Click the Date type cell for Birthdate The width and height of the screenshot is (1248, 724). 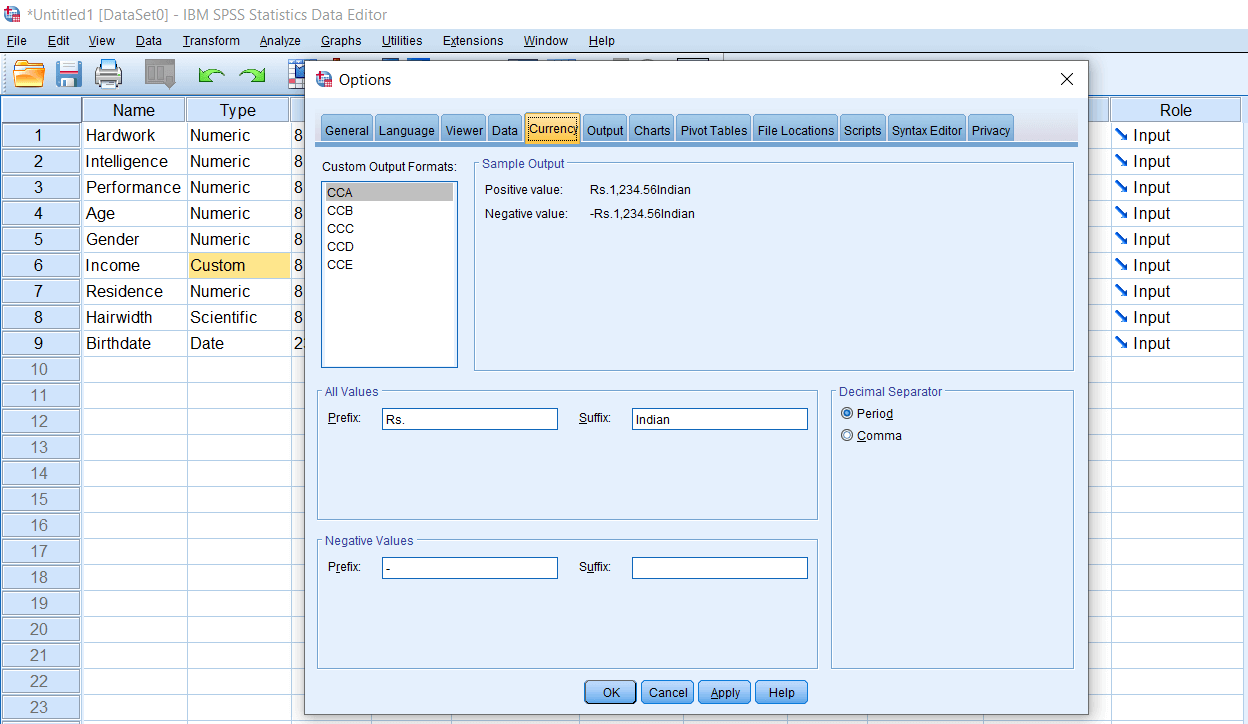click(239, 343)
